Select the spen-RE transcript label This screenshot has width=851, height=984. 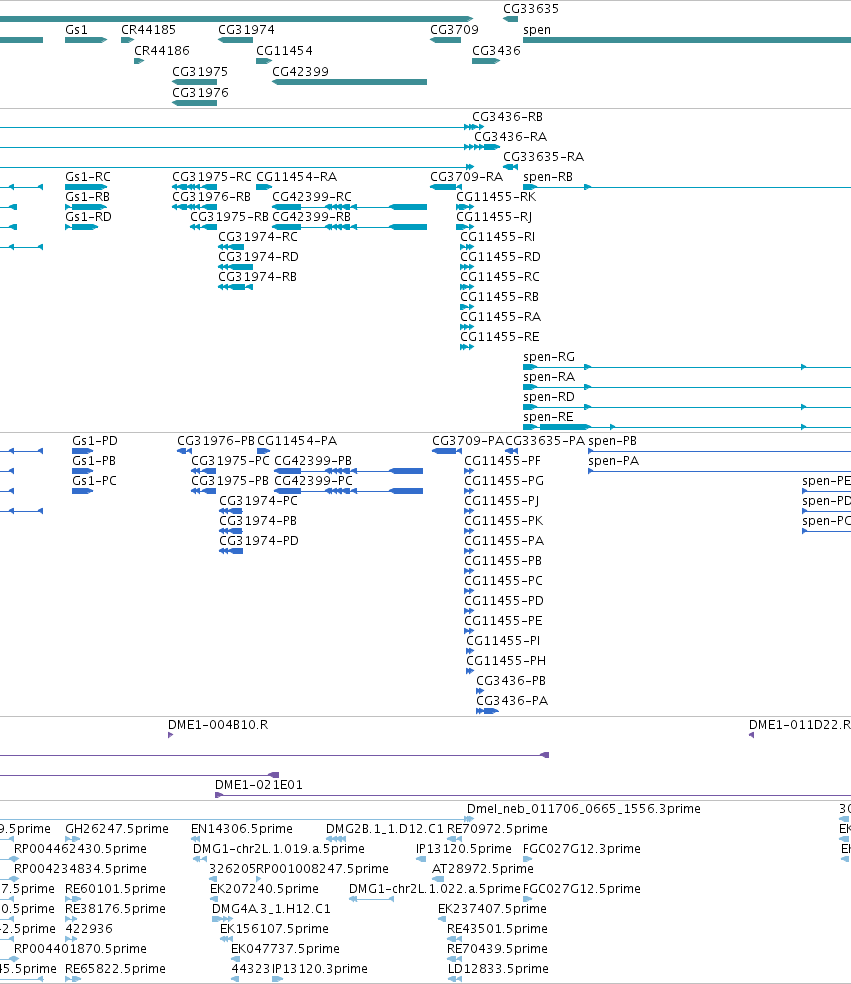(549, 417)
